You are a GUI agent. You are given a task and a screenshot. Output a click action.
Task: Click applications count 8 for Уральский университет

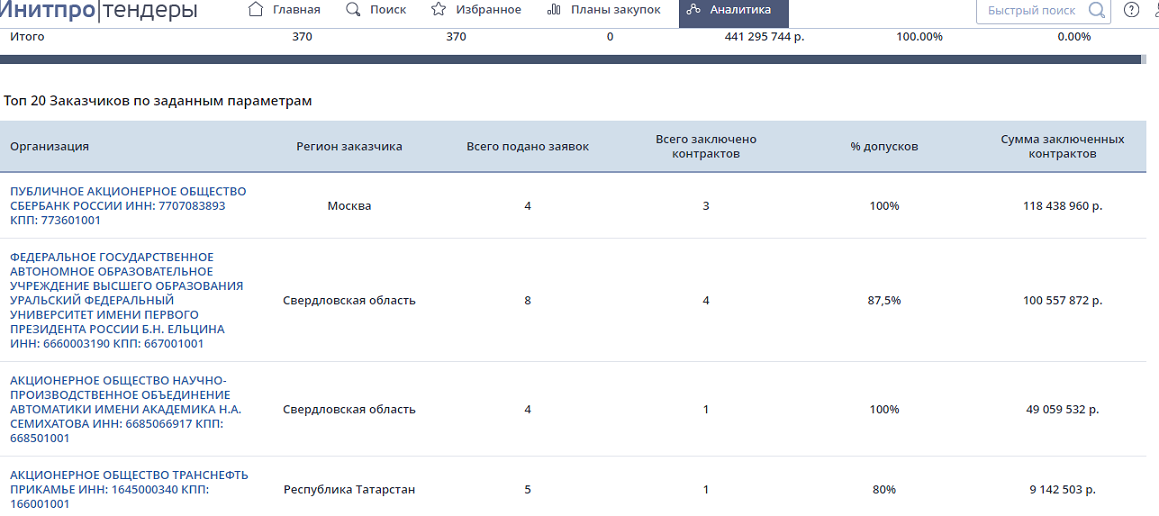tap(528, 300)
